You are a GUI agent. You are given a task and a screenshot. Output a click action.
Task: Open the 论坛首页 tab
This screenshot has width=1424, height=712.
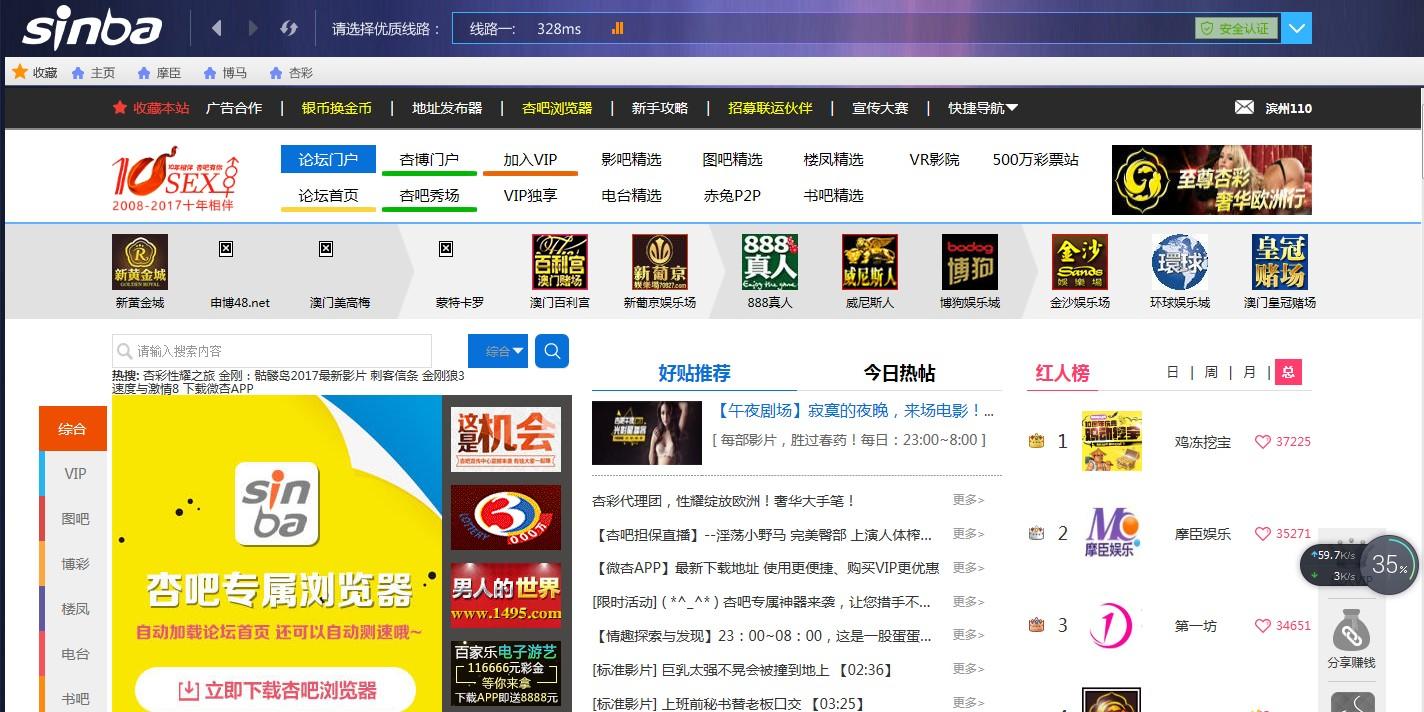[328, 195]
